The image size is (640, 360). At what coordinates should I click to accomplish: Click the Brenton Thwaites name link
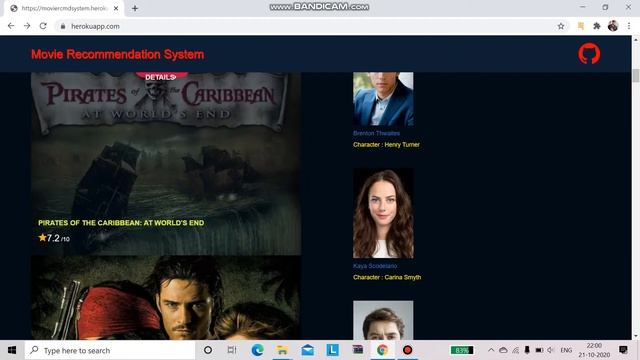pos(376,133)
